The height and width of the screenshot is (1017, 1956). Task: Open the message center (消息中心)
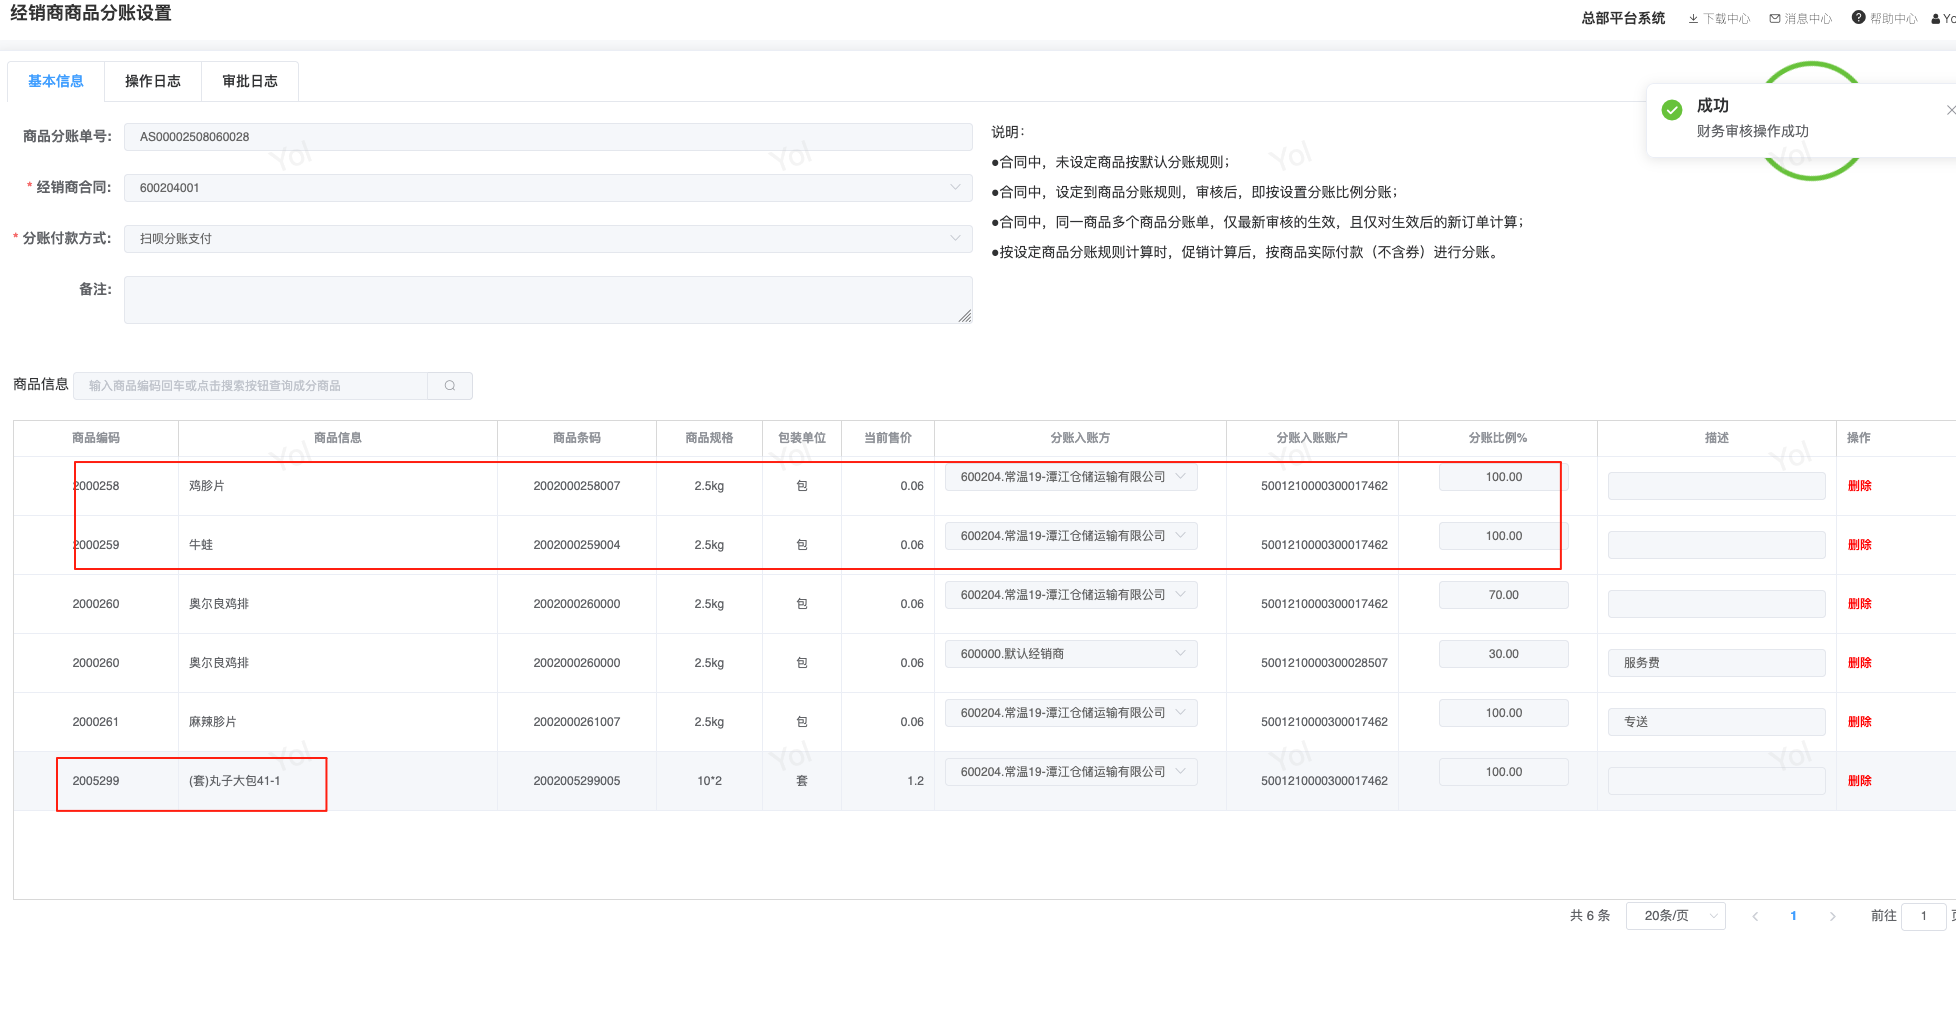(x=1801, y=19)
